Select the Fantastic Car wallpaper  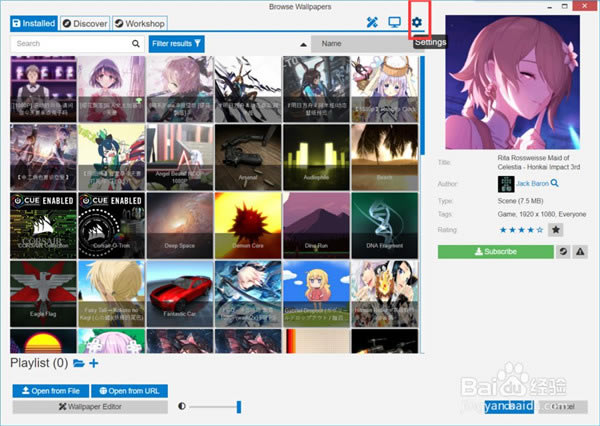tap(180, 294)
